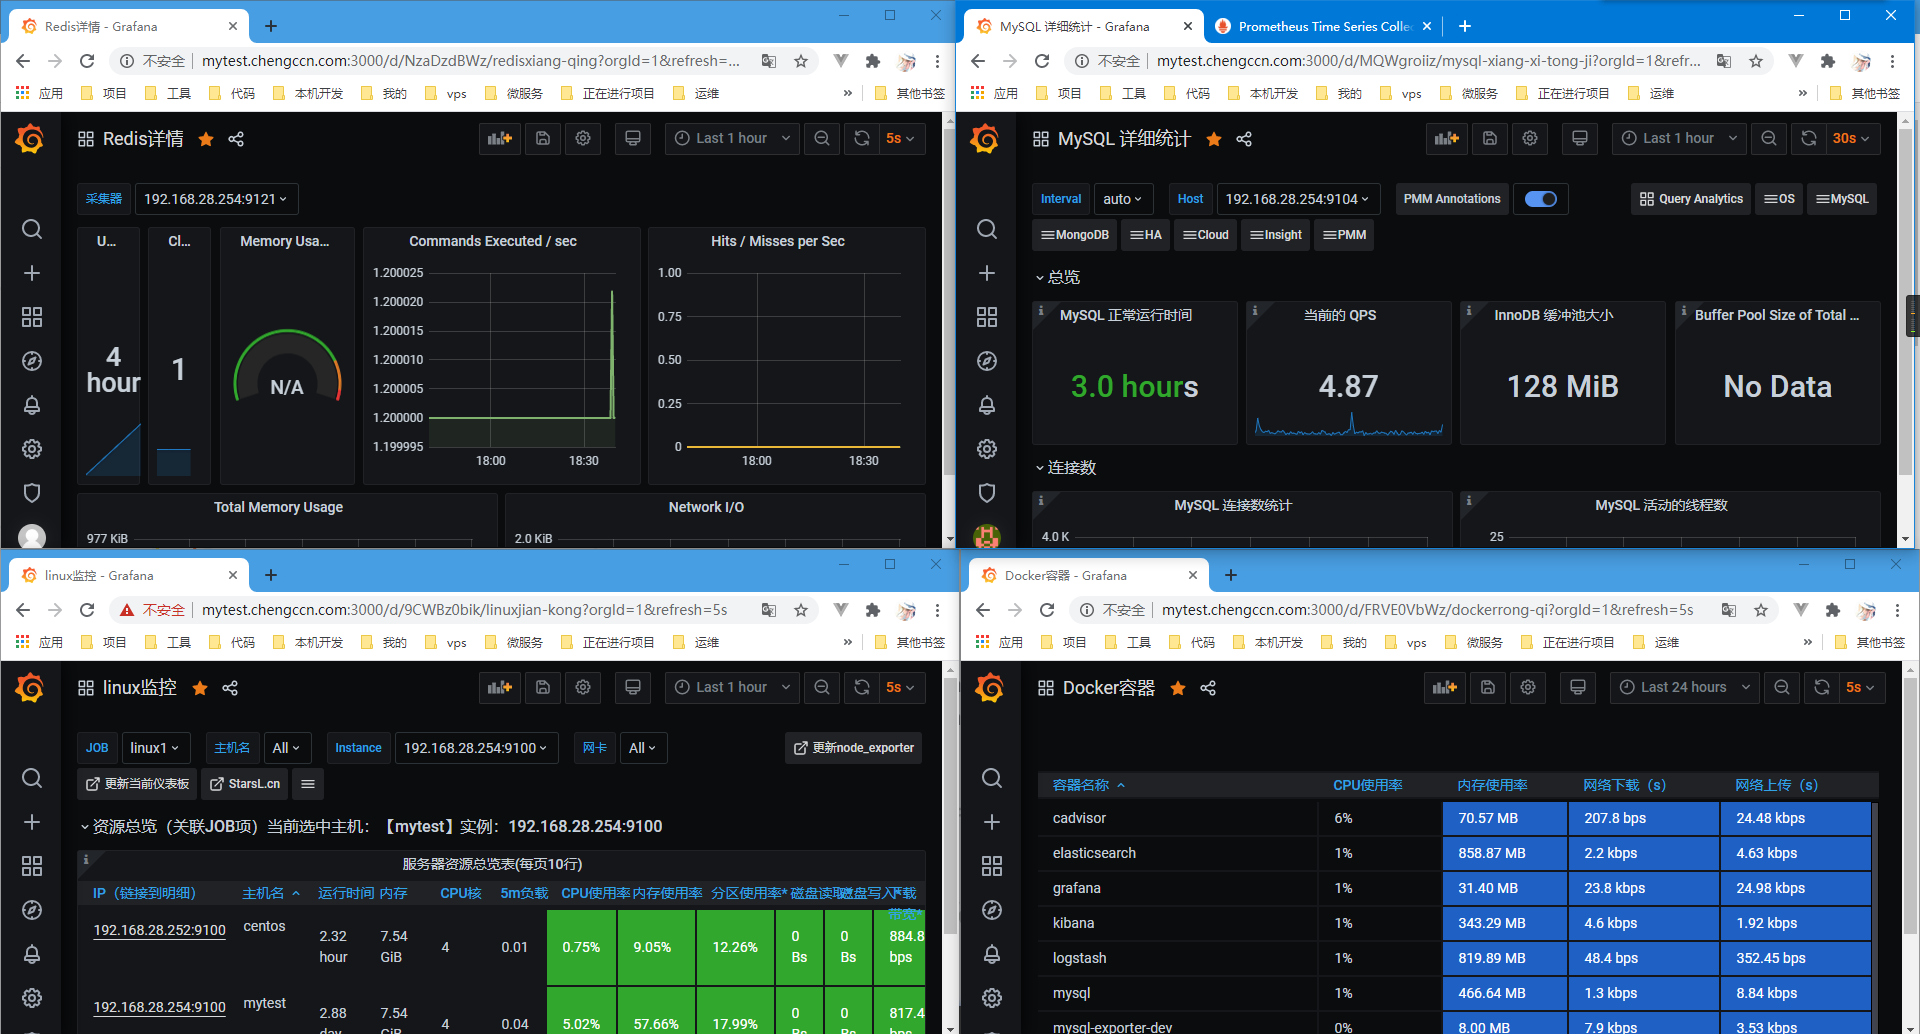The height and width of the screenshot is (1034, 1920).
Task: Click Query Analytics button
Action: point(1691,199)
